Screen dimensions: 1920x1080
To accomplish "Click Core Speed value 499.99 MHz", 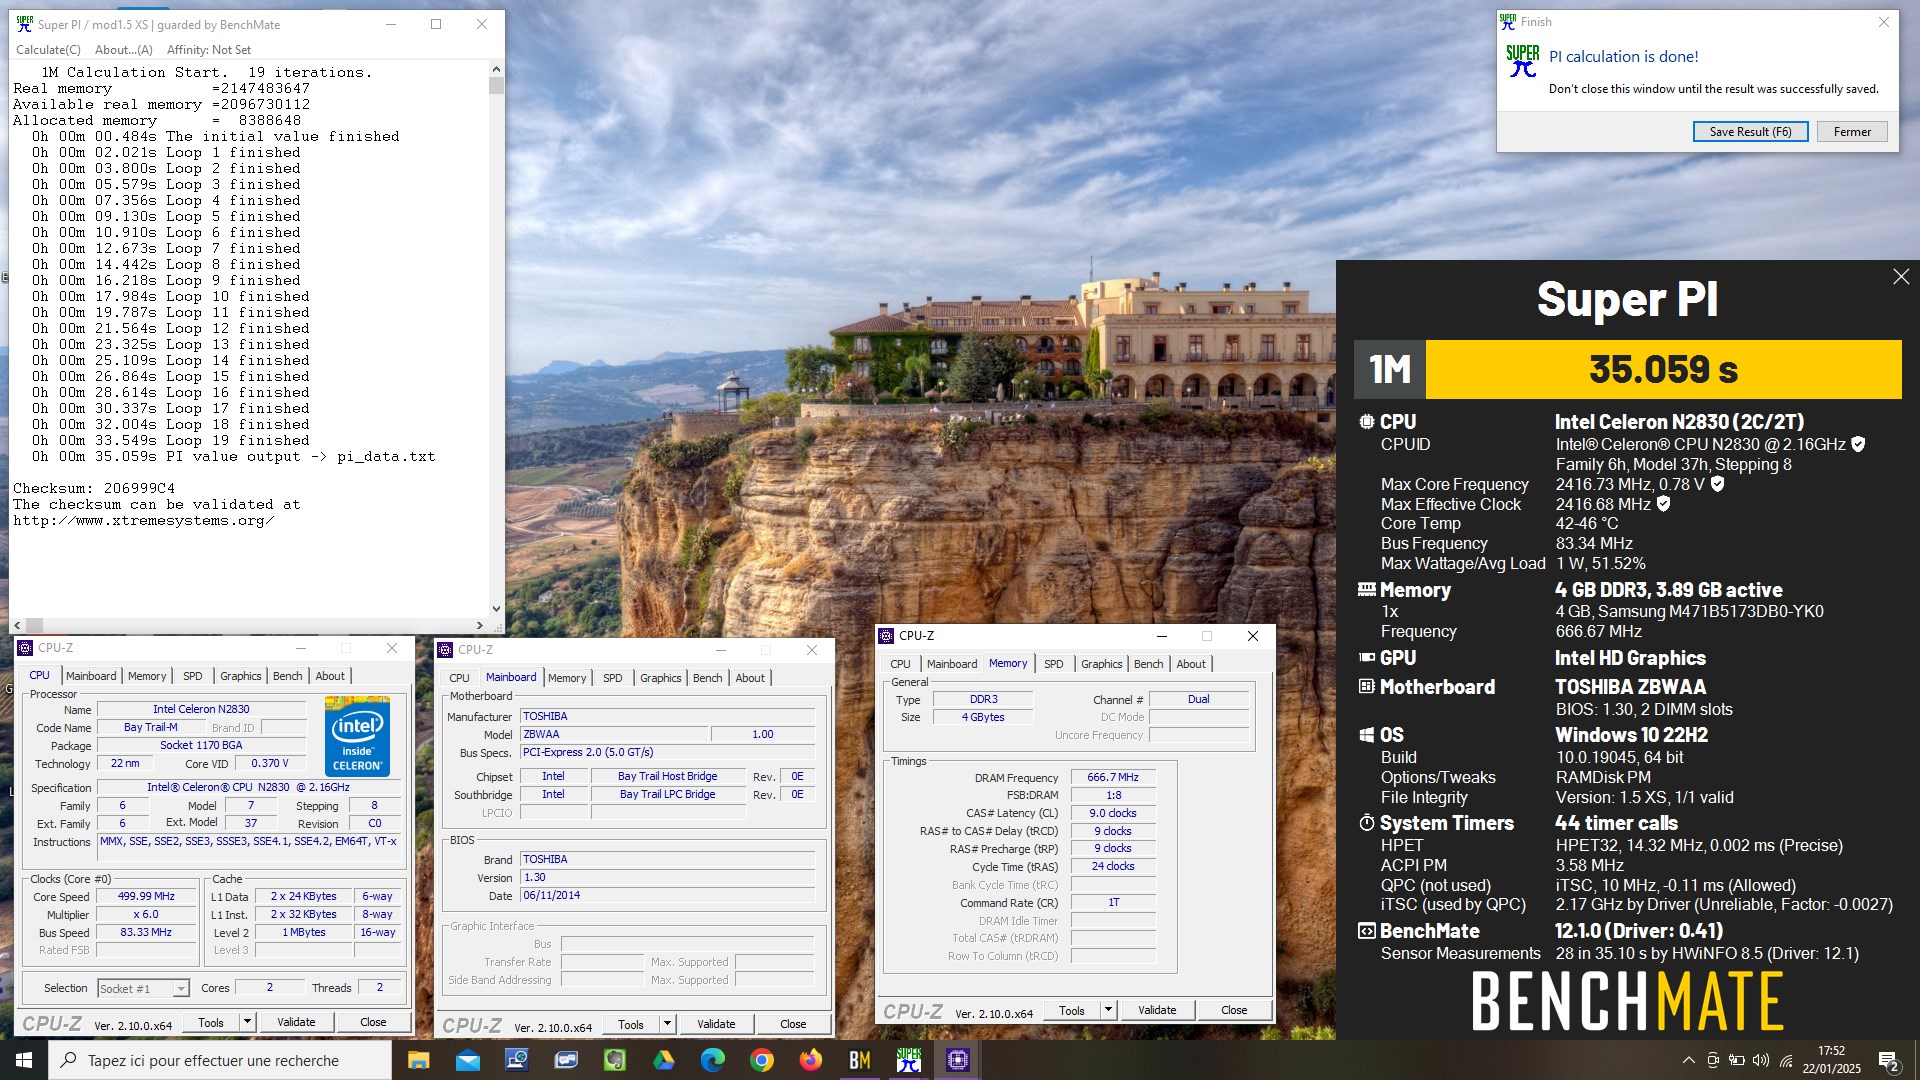I will coord(146,897).
